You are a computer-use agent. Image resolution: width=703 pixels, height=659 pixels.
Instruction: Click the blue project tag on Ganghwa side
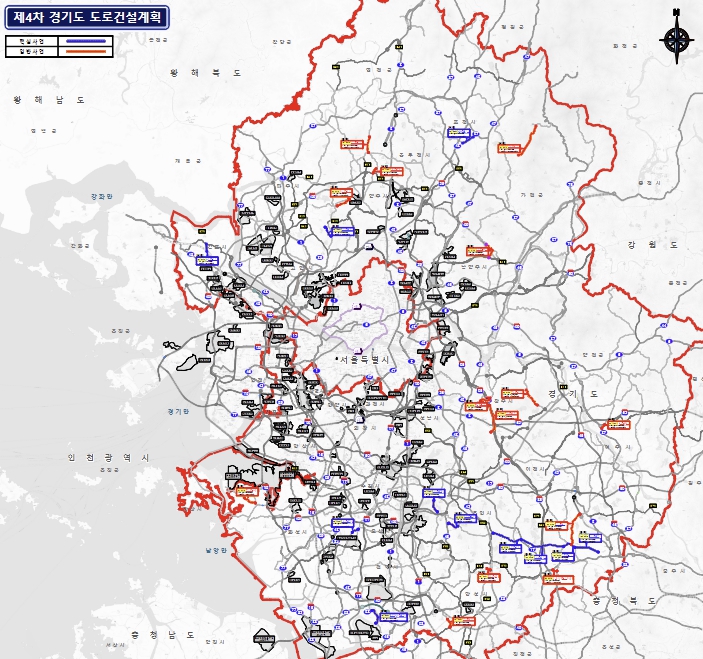(x=207, y=262)
